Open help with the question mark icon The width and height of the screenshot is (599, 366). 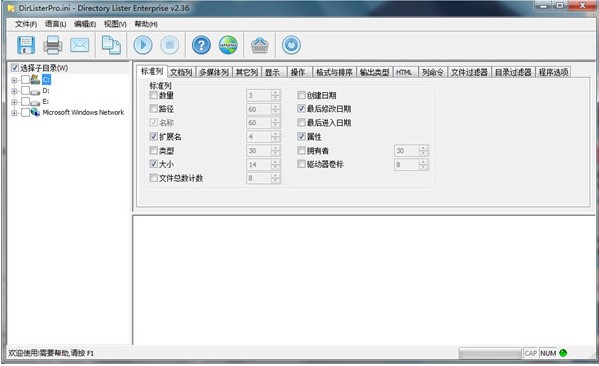201,45
